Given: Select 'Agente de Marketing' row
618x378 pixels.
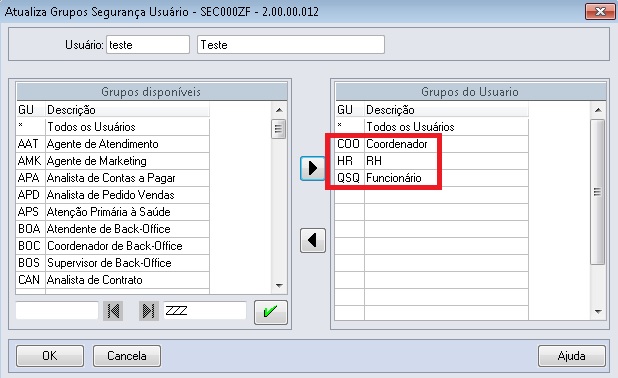Looking at the screenshot, I should click(113, 161).
